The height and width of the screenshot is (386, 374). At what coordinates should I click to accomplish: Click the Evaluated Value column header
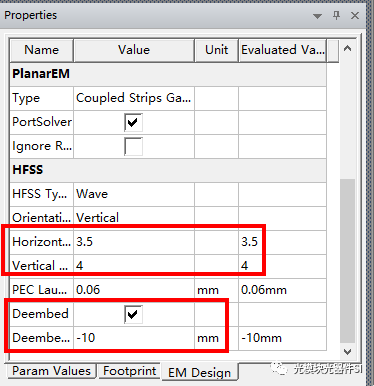coord(283,50)
